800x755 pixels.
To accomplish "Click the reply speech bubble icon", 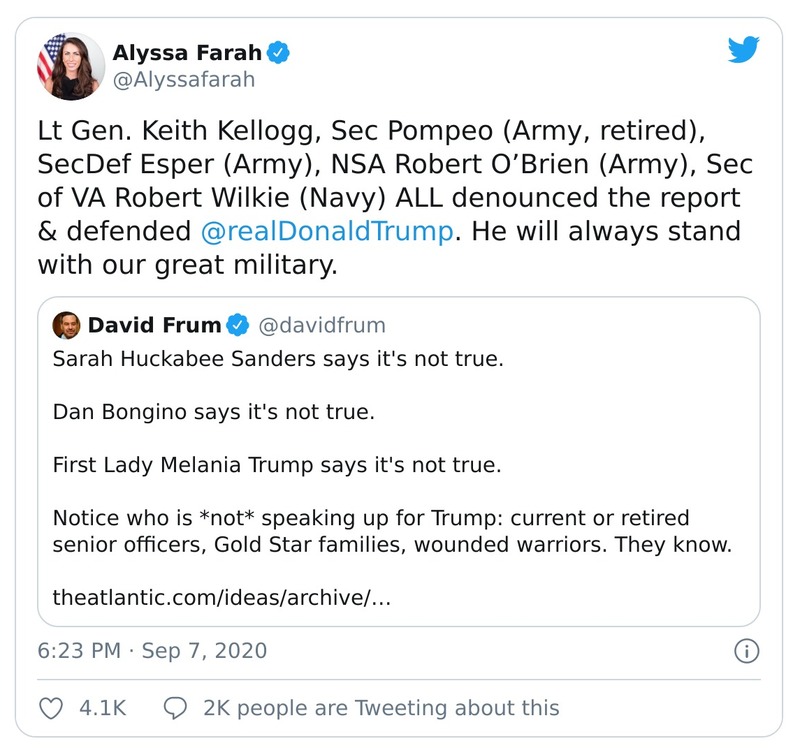I will tap(175, 708).
